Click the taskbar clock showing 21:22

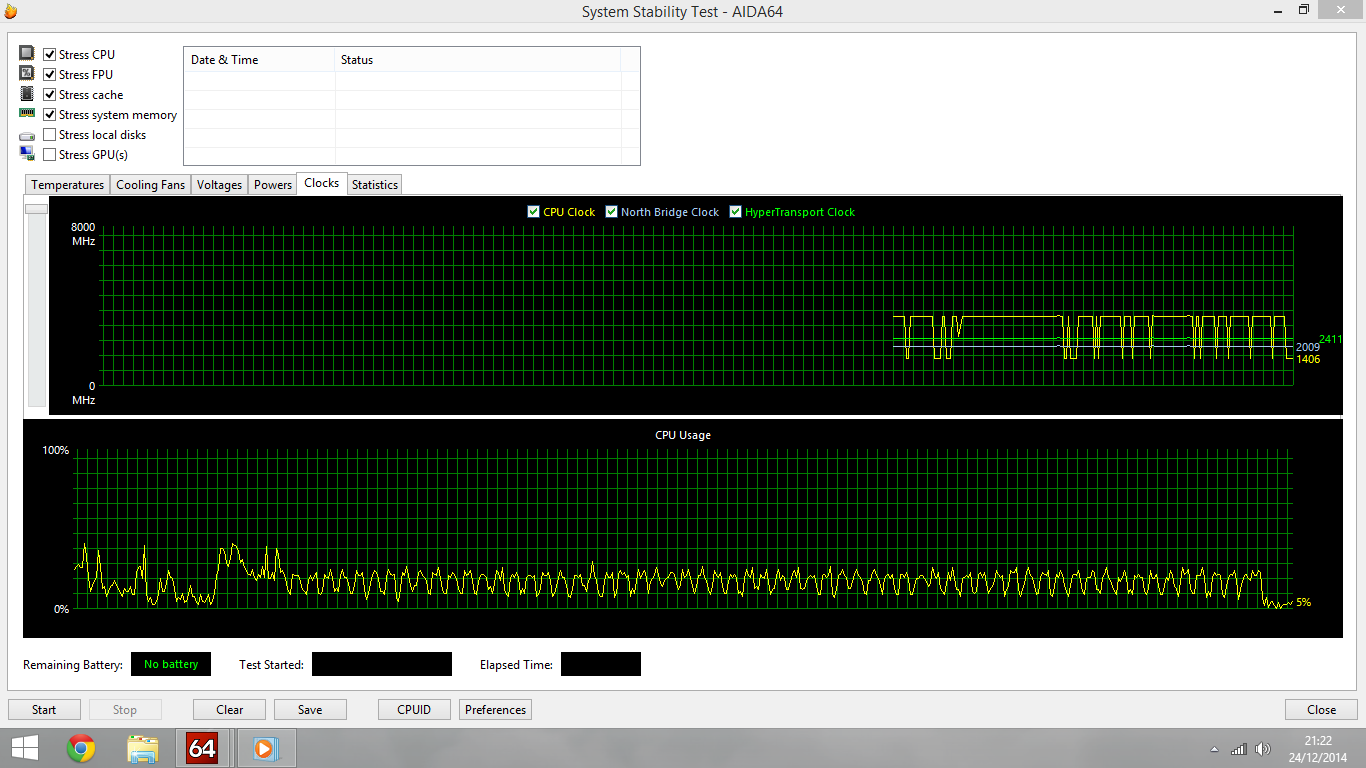point(1318,741)
